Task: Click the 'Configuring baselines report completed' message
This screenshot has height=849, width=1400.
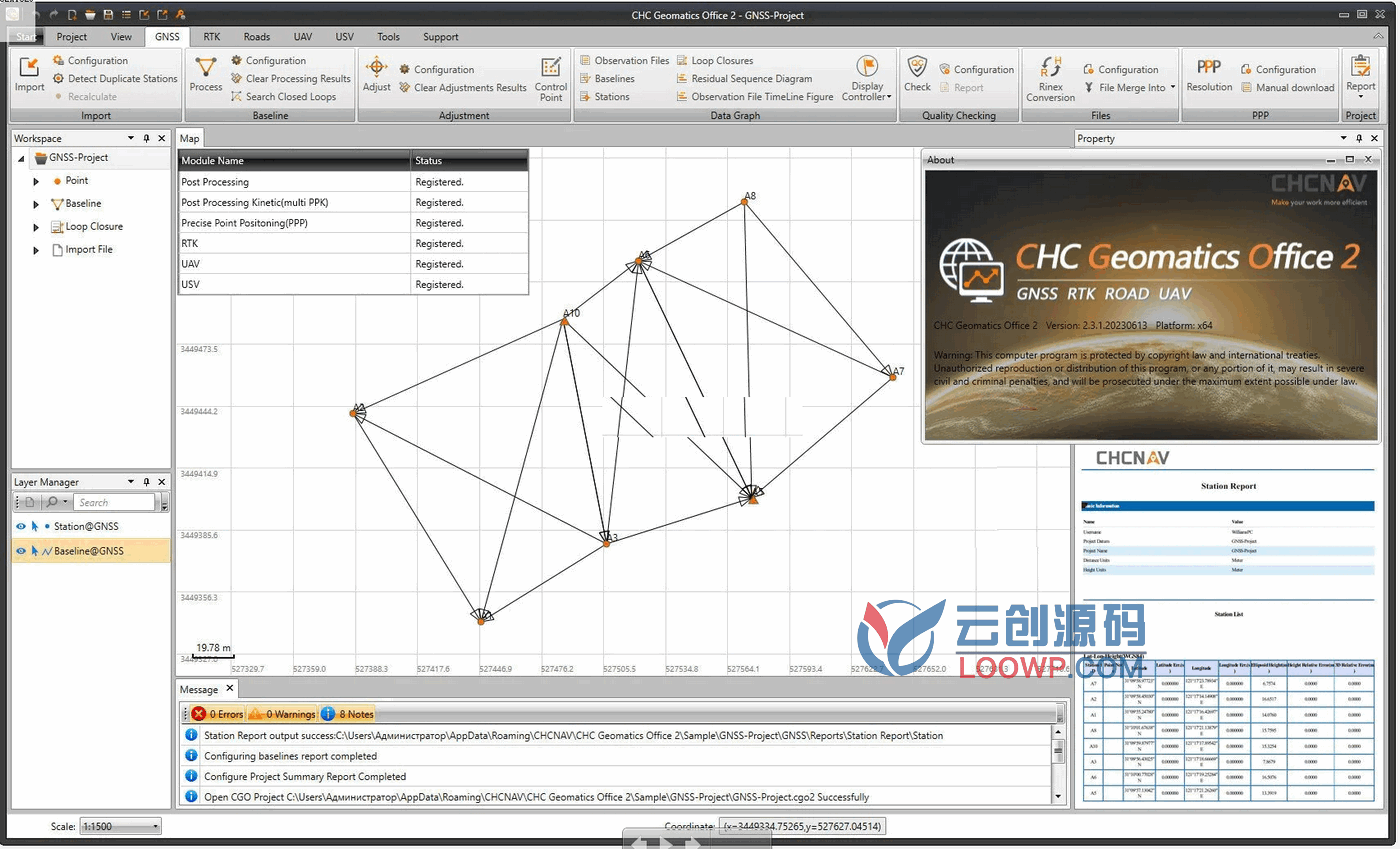Action: pos(290,756)
